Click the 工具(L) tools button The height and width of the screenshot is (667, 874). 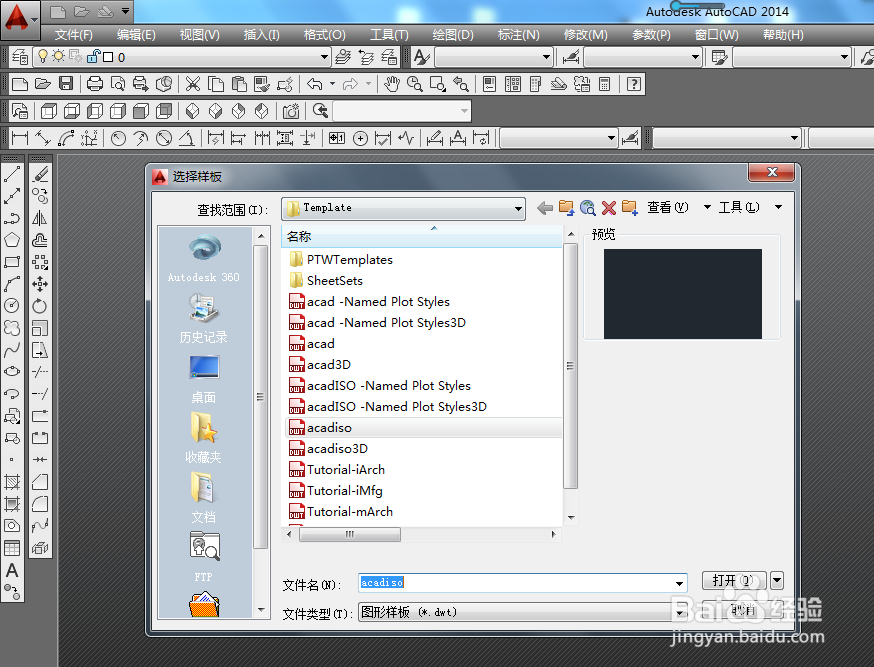point(739,207)
